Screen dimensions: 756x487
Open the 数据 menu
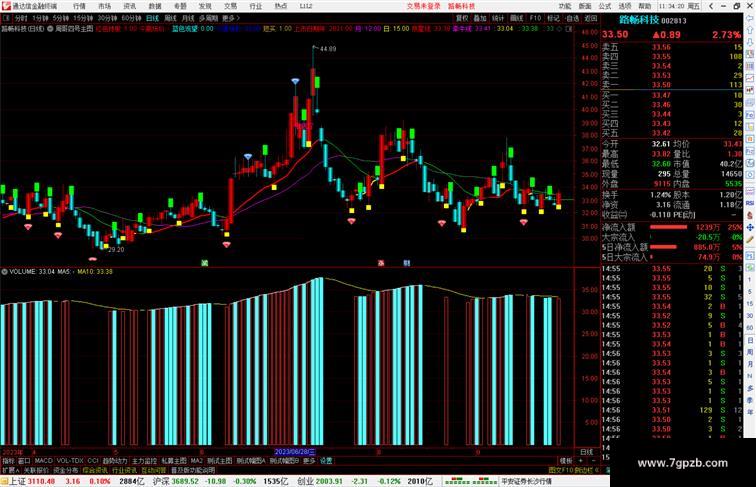155,6
